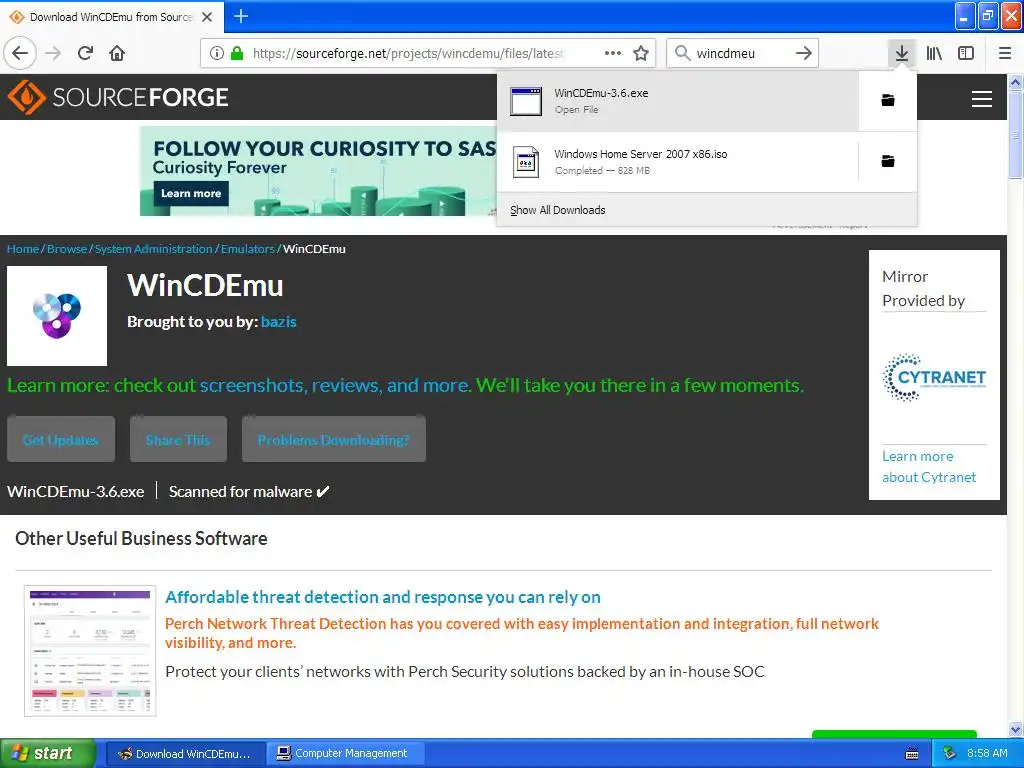Open Affordable threat detection headline link
Screen dimensions: 1024x768
383,597
